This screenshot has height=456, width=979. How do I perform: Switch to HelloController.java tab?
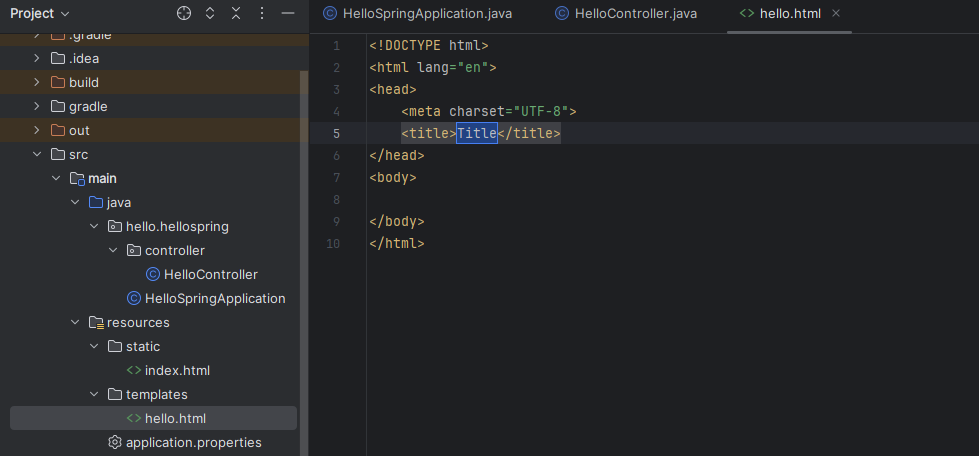626,14
